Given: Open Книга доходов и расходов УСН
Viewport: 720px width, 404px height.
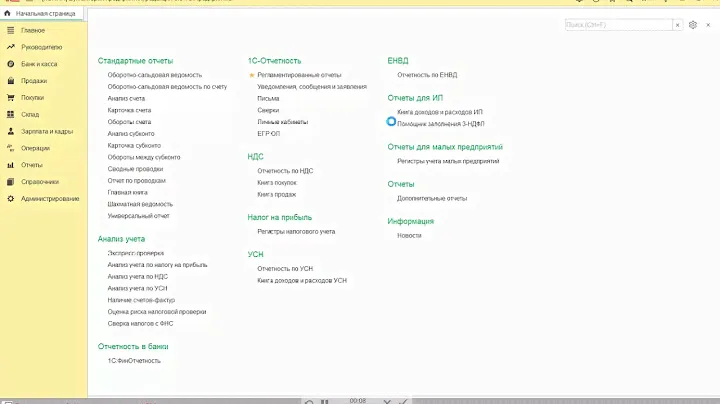Looking at the screenshot, I should [302, 281].
